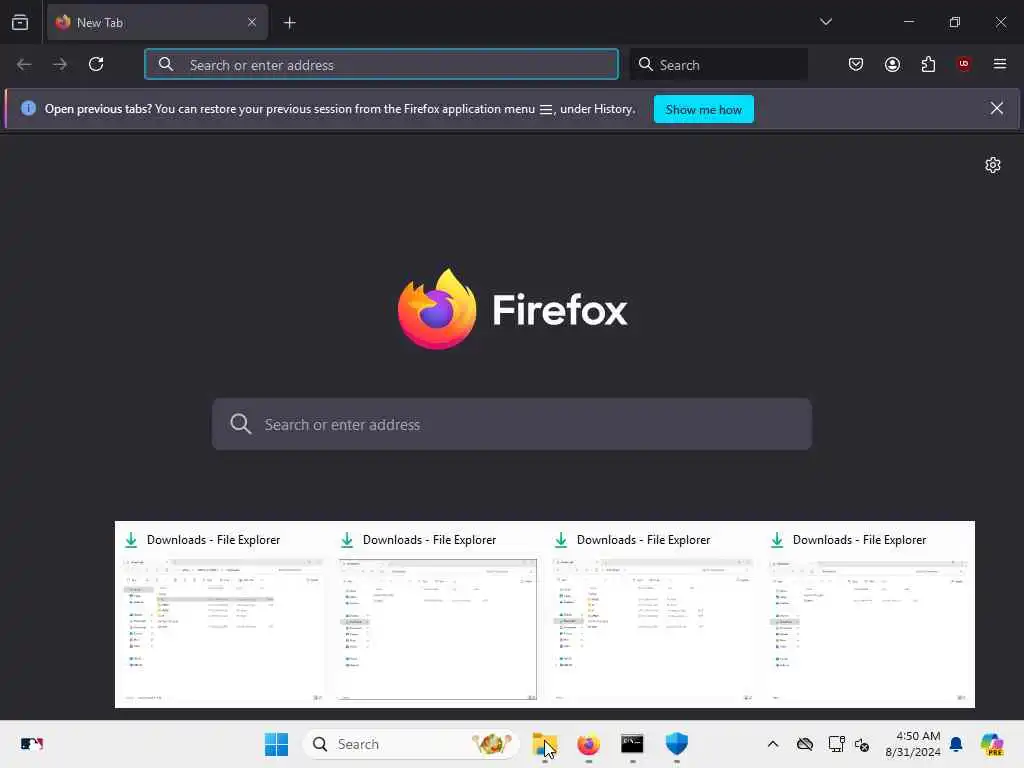Open the terminal taskbar icon
The width and height of the screenshot is (1024, 768).
632,744
